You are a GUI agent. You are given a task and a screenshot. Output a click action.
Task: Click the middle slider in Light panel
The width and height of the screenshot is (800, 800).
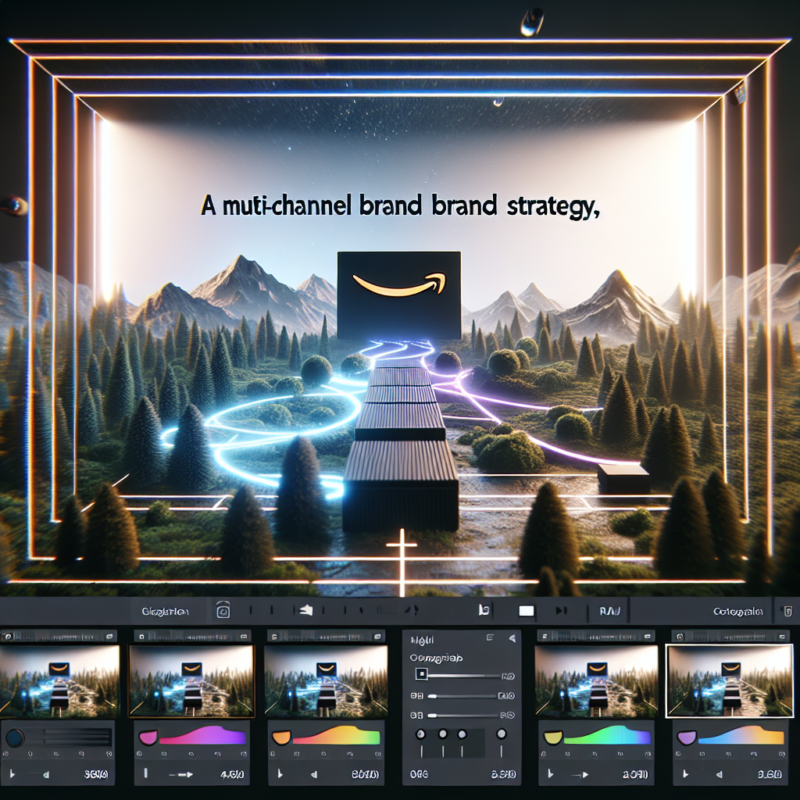pyautogui.click(x=462, y=696)
